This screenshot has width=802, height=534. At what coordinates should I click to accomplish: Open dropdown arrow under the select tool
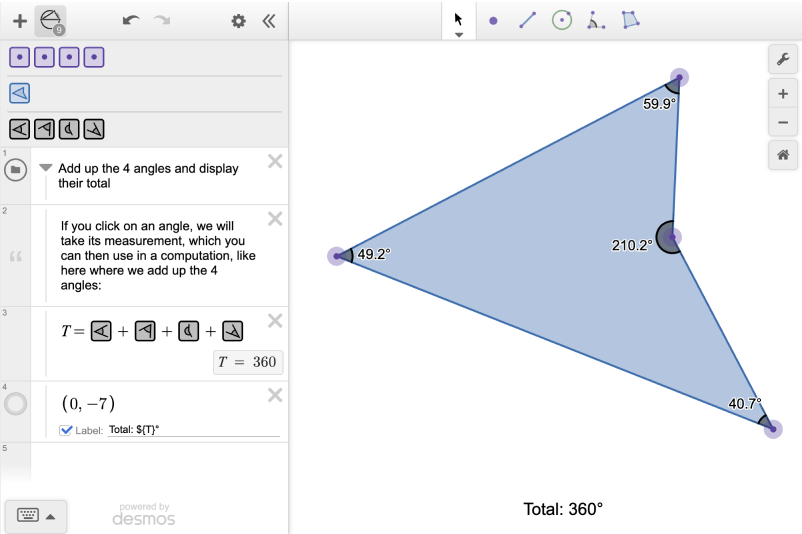tap(459, 35)
